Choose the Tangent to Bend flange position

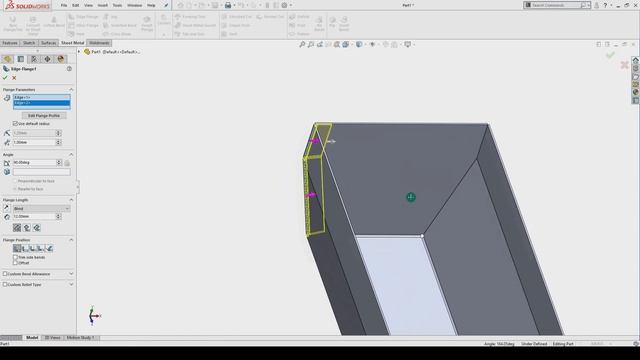coord(49,248)
